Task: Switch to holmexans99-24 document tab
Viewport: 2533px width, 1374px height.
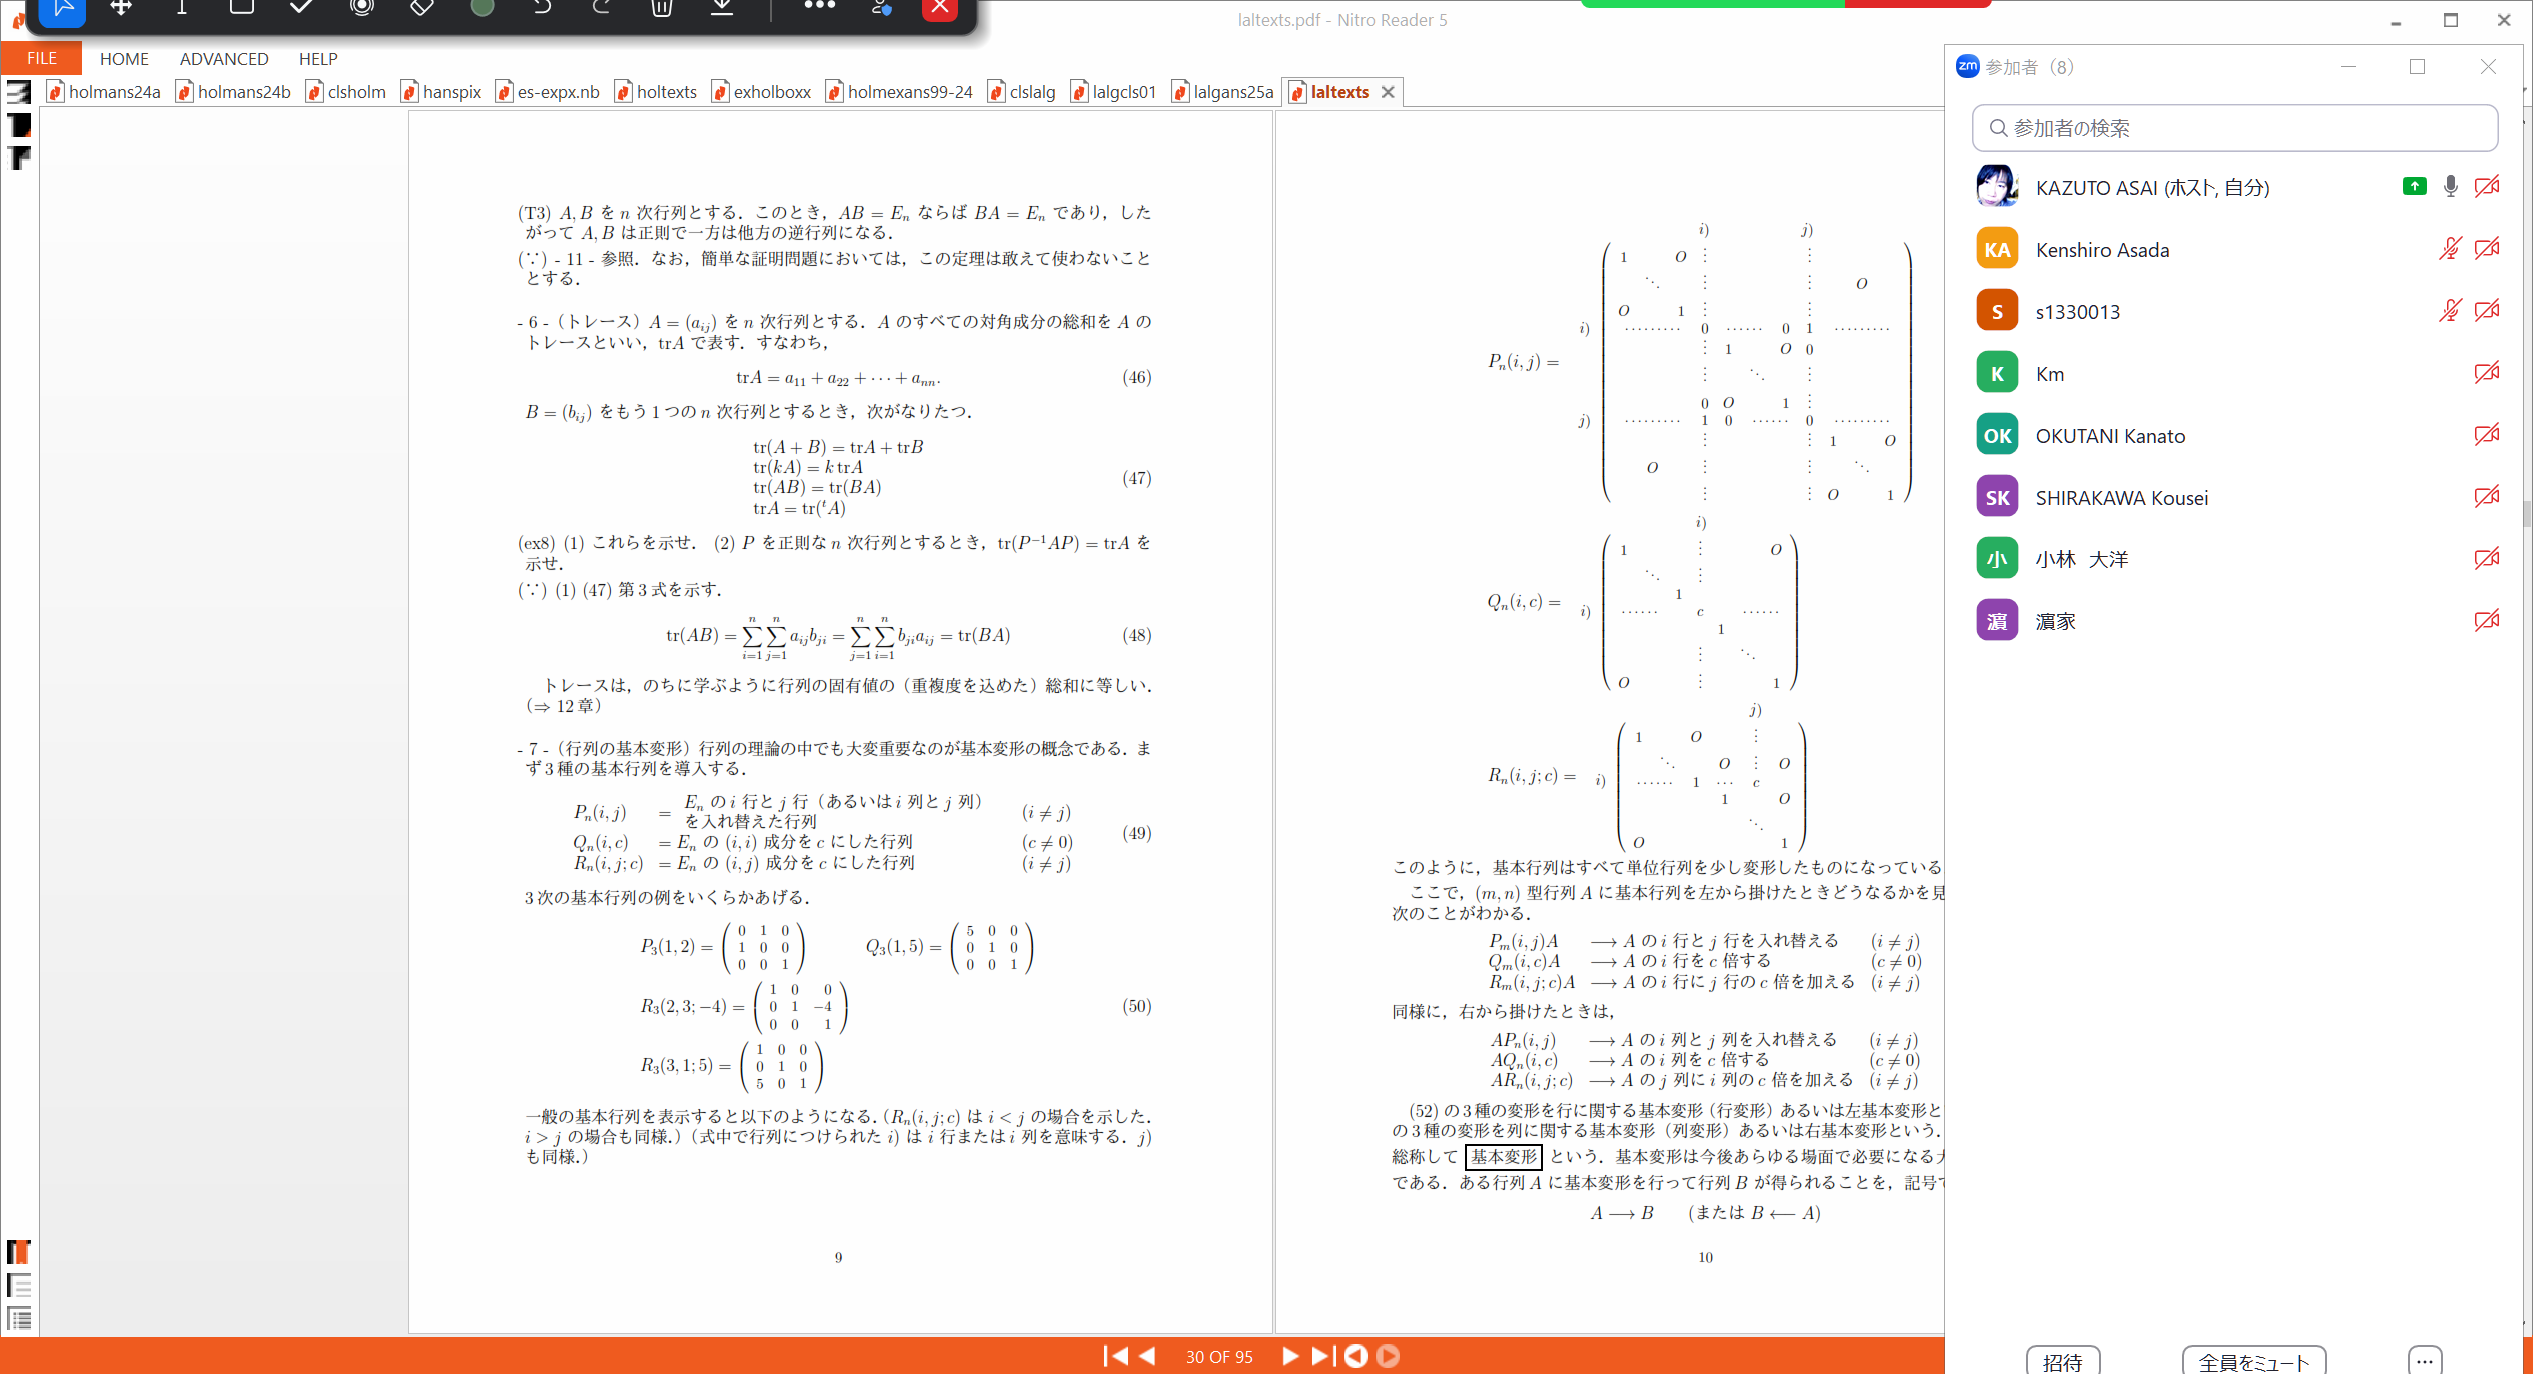Action: tap(899, 92)
